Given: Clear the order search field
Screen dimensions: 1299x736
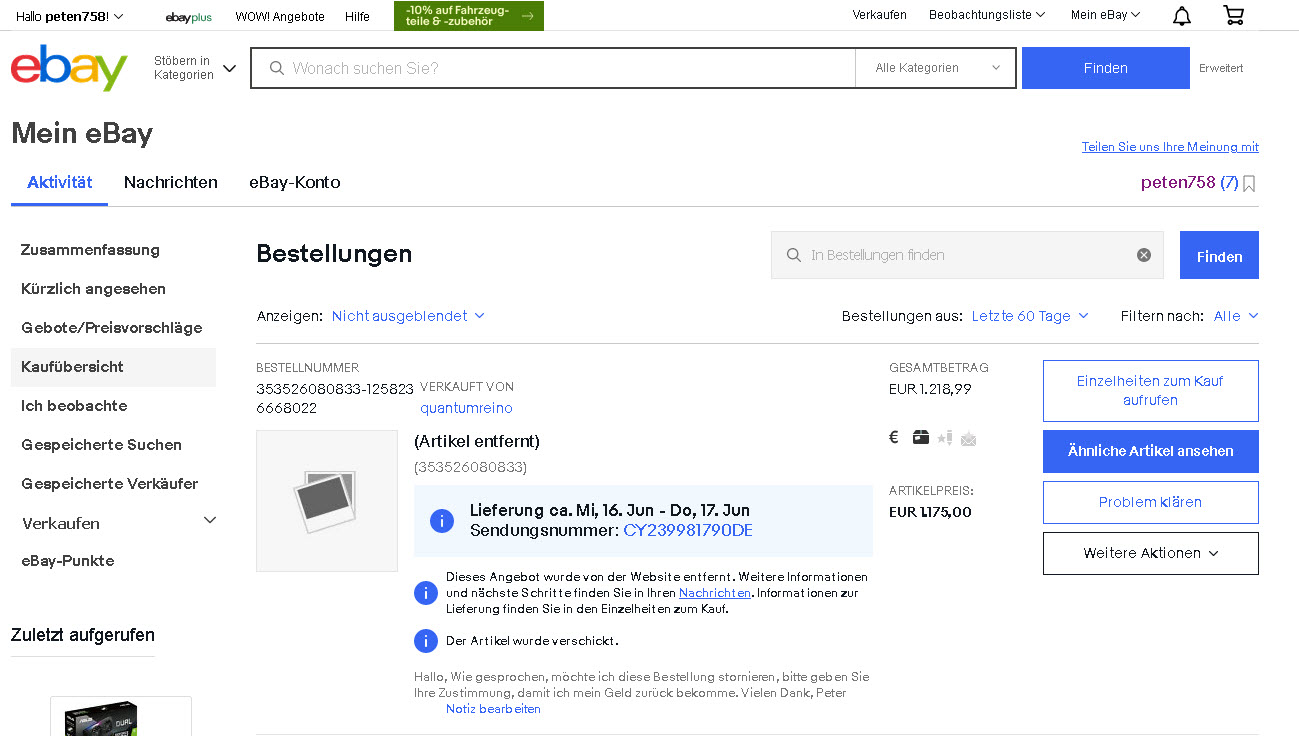Looking at the screenshot, I should click(x=1143, y=255).
